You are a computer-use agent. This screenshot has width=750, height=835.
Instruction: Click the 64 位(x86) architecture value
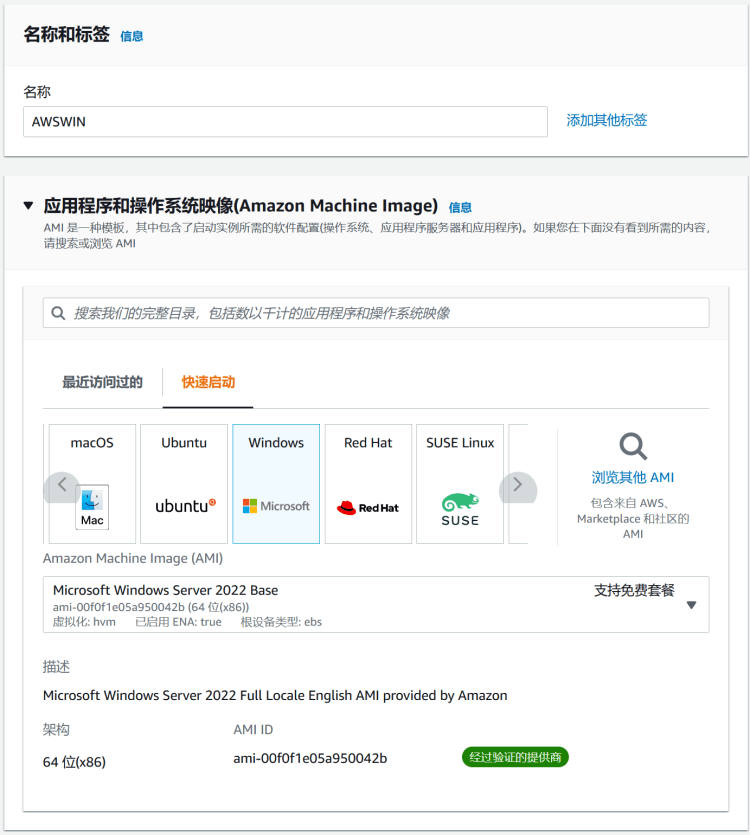click(74, 762)
